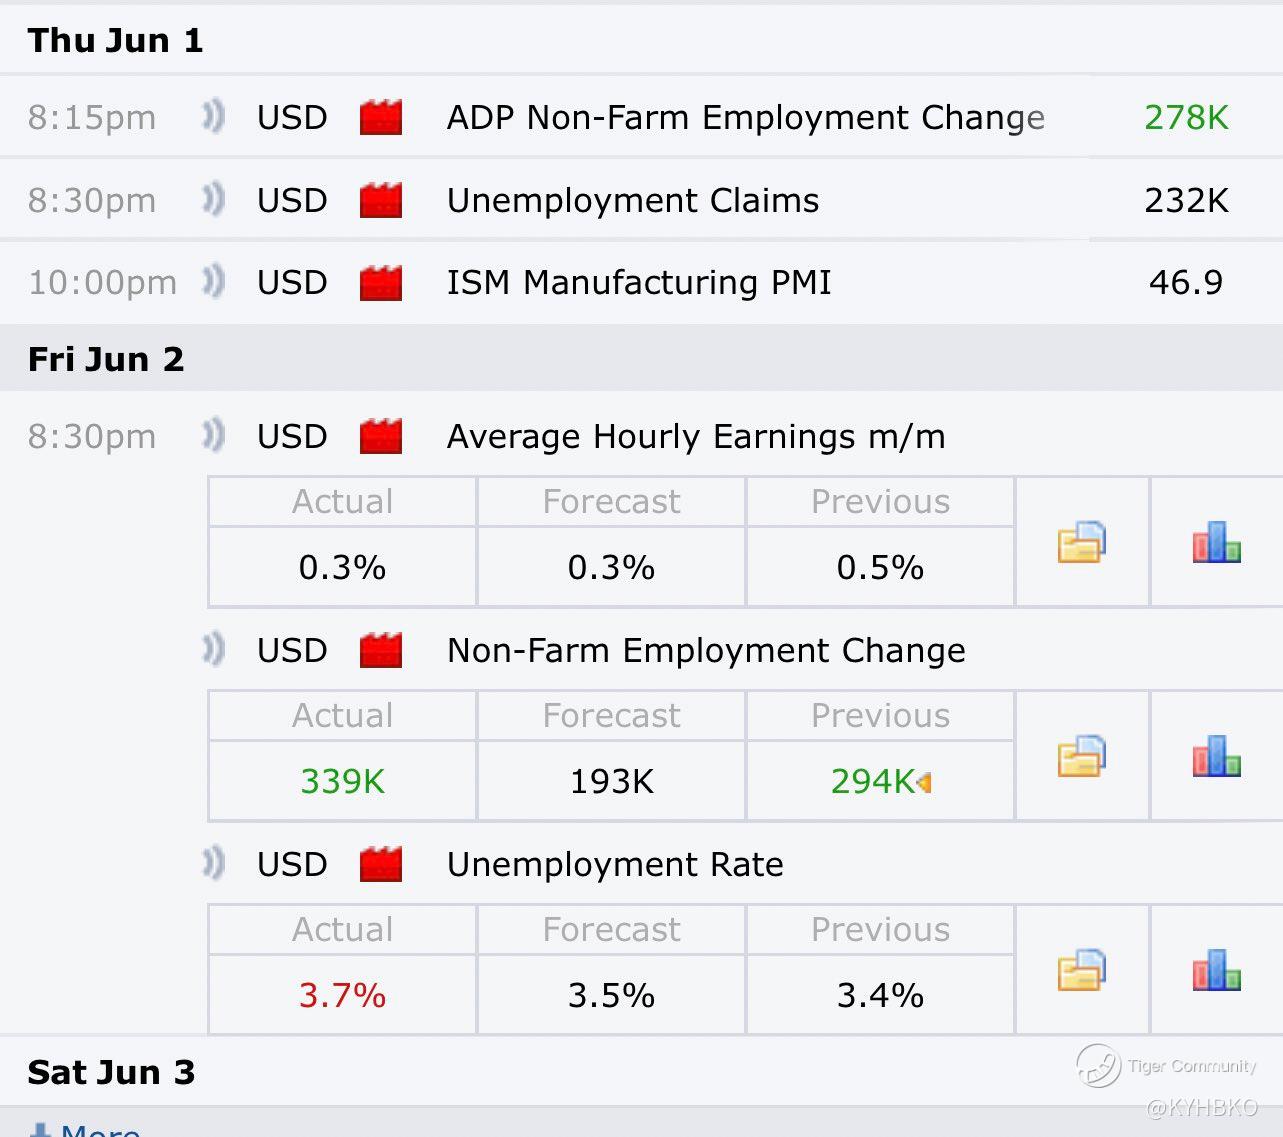Viewport: 1283px width, 1137px height.
Task: Expand the ADP Non-Farm Employment Change row
Action: (x=745, y=117)
